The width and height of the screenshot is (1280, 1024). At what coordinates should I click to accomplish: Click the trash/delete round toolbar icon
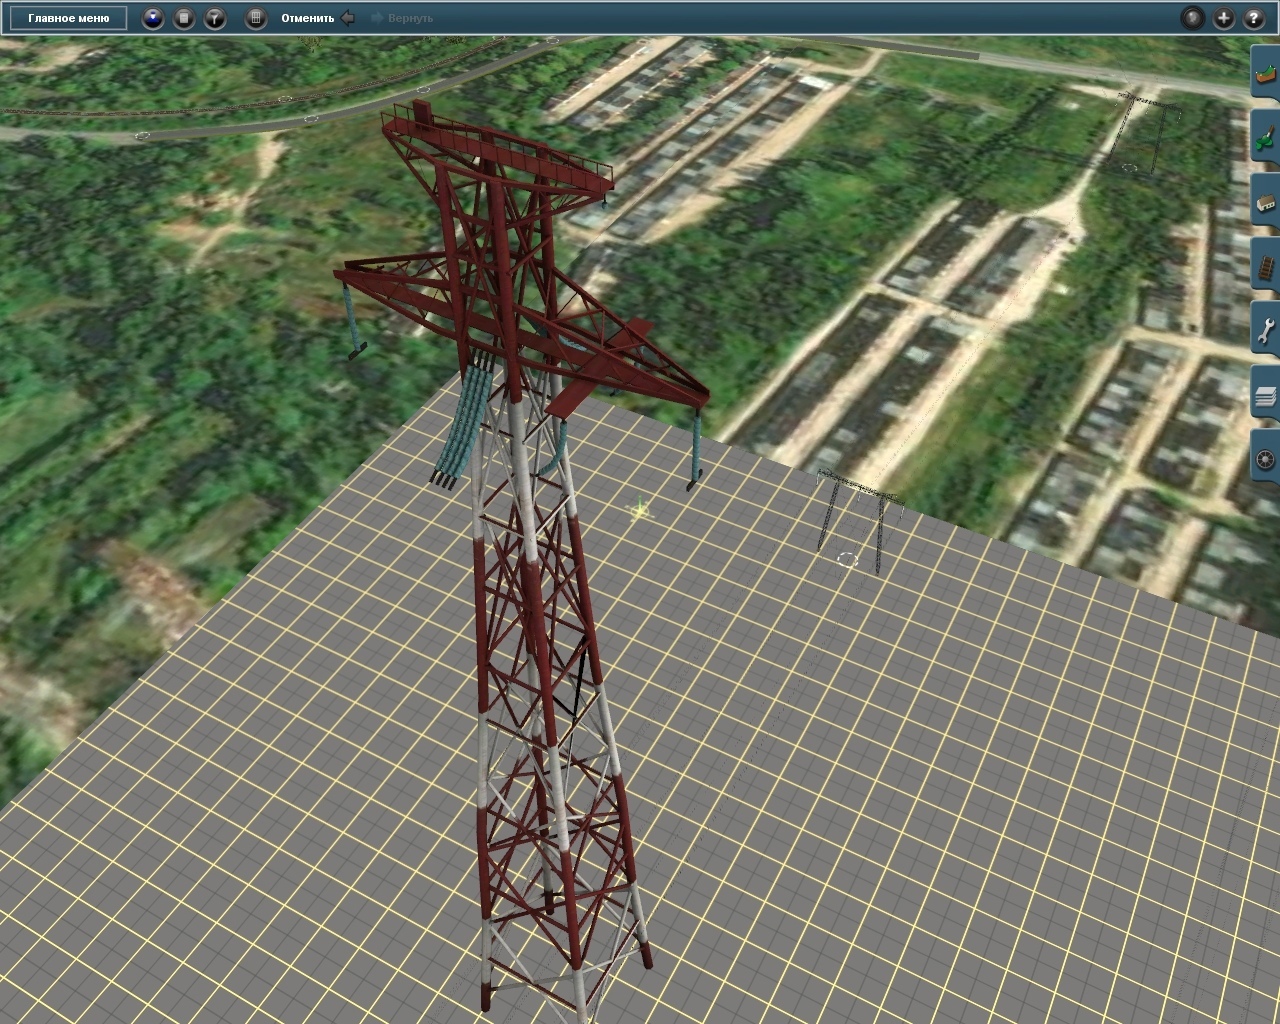(184, 18)
